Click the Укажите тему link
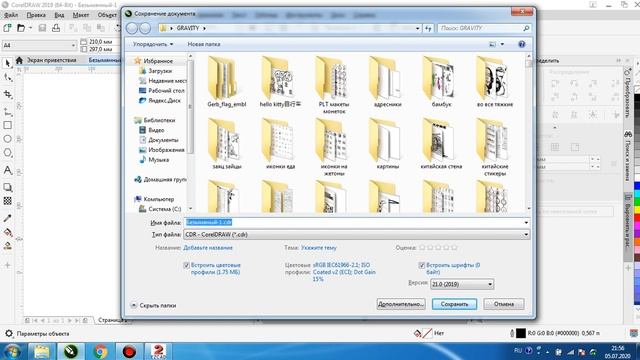The image size is (640, 360). point(319,248)
